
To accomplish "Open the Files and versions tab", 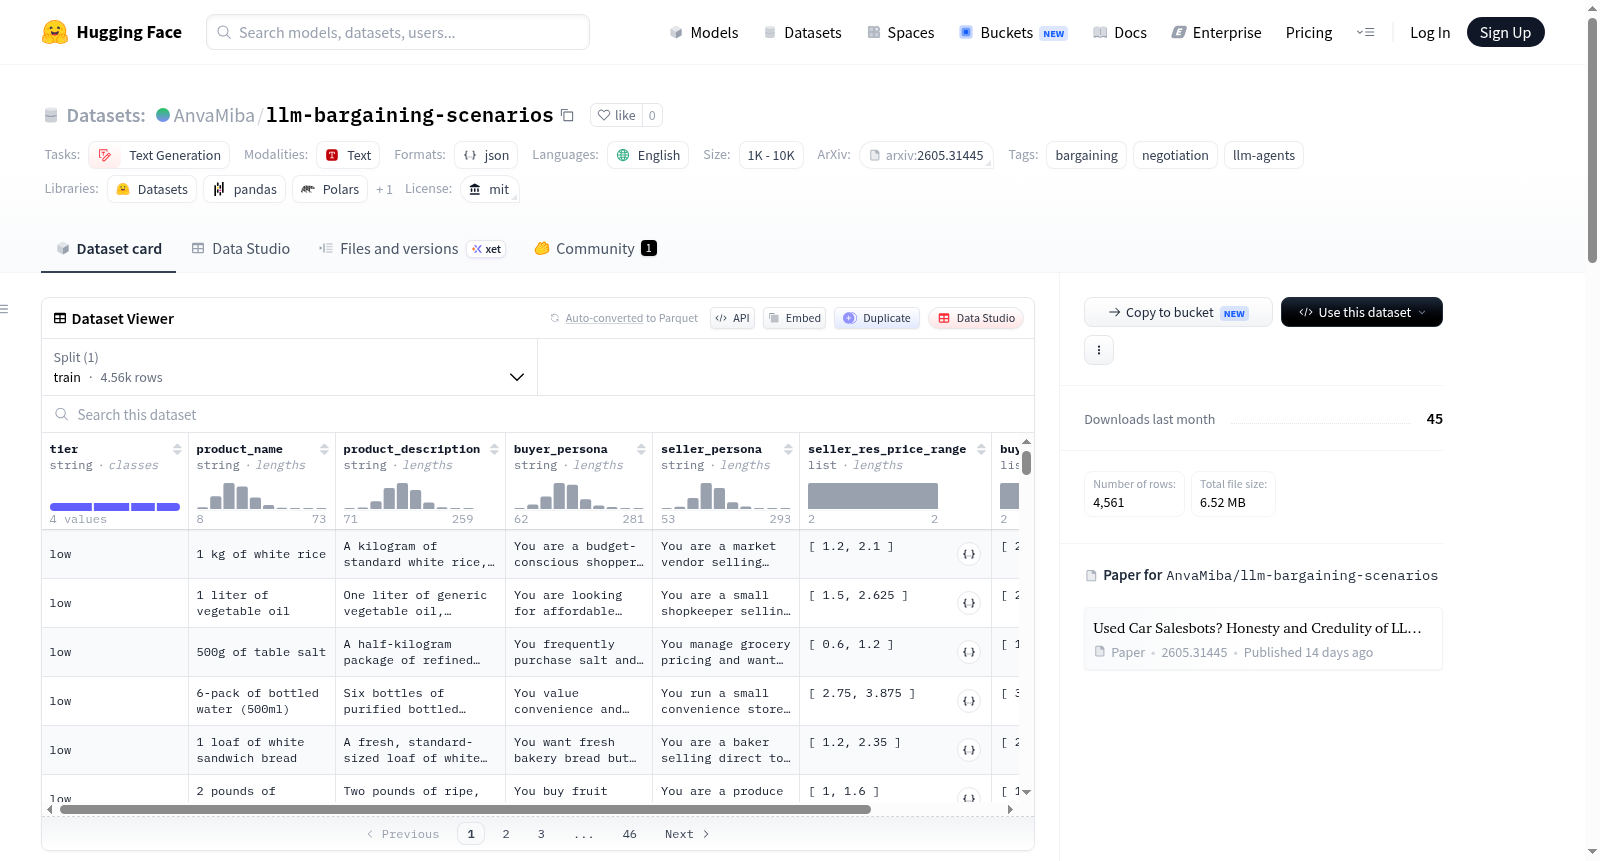I will [x=412, y=249].
